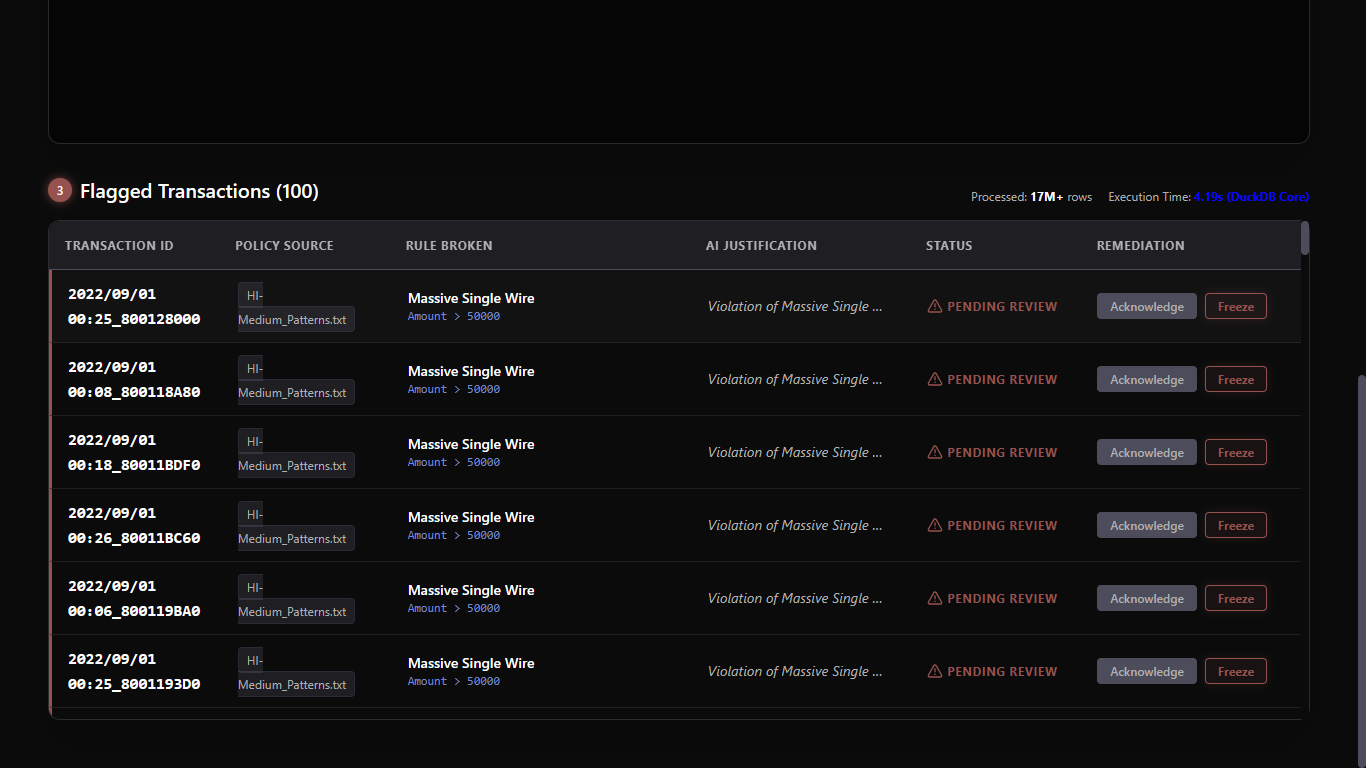
Task: Click the step 3 badge beside Flagged Transactions
Action: click(60, 190)
